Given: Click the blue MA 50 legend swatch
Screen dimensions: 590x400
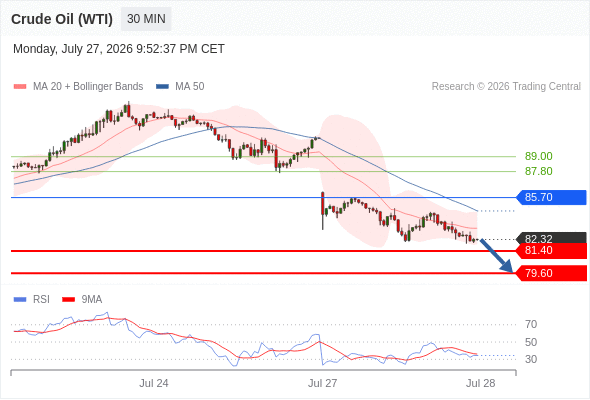Looking at the screenshot, I should [162, 87].
